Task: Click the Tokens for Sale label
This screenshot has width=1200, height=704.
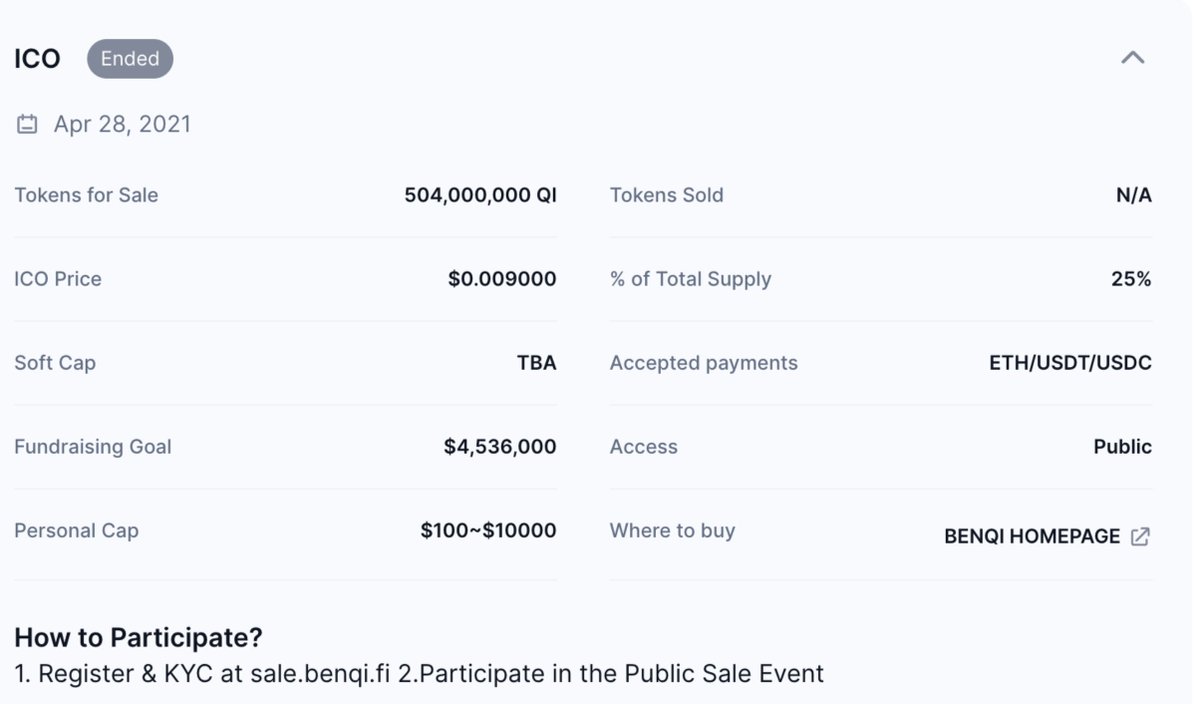Action: coord(86,195)
